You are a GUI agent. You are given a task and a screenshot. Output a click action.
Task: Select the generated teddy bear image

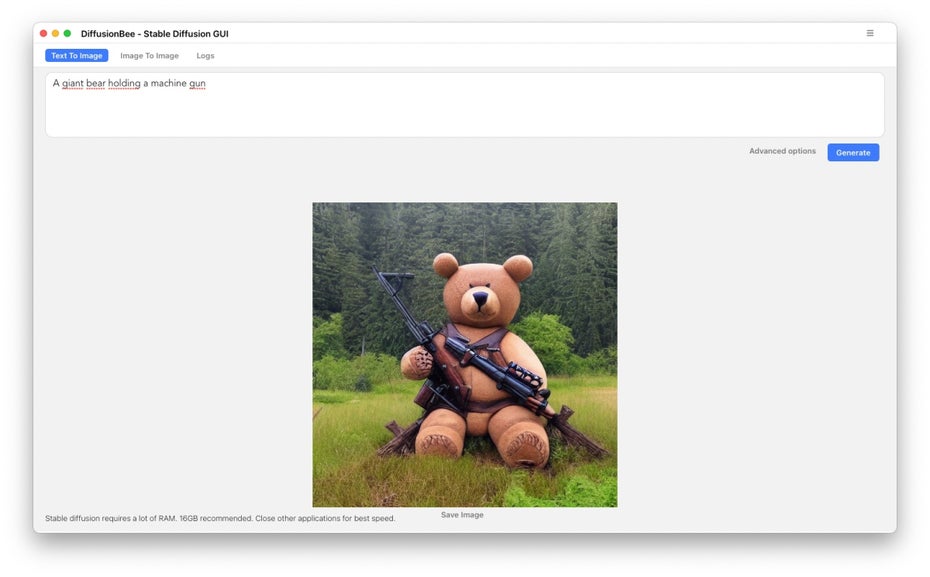[464, 355]
